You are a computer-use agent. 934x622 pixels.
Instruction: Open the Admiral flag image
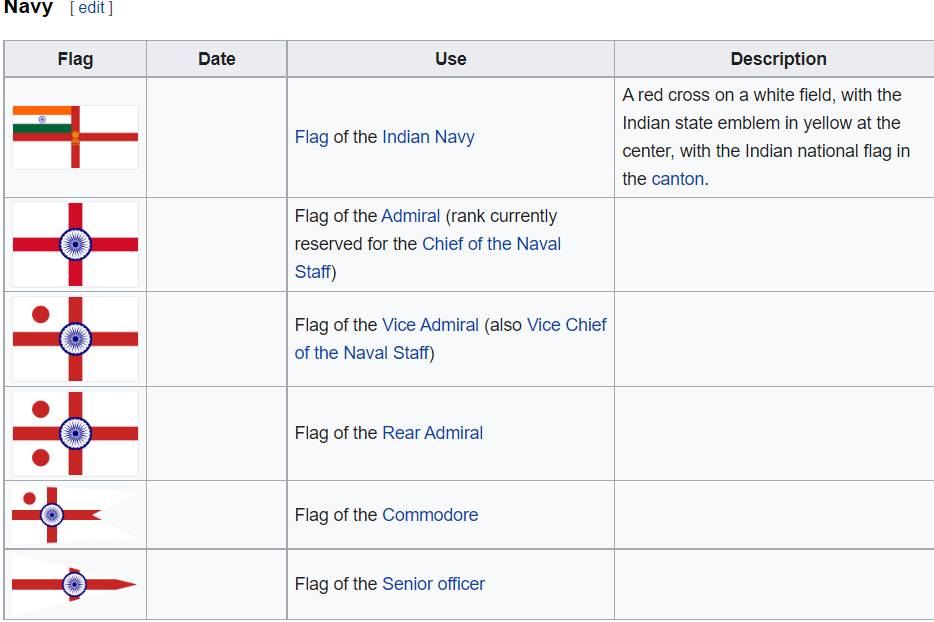tap(75, 244)
